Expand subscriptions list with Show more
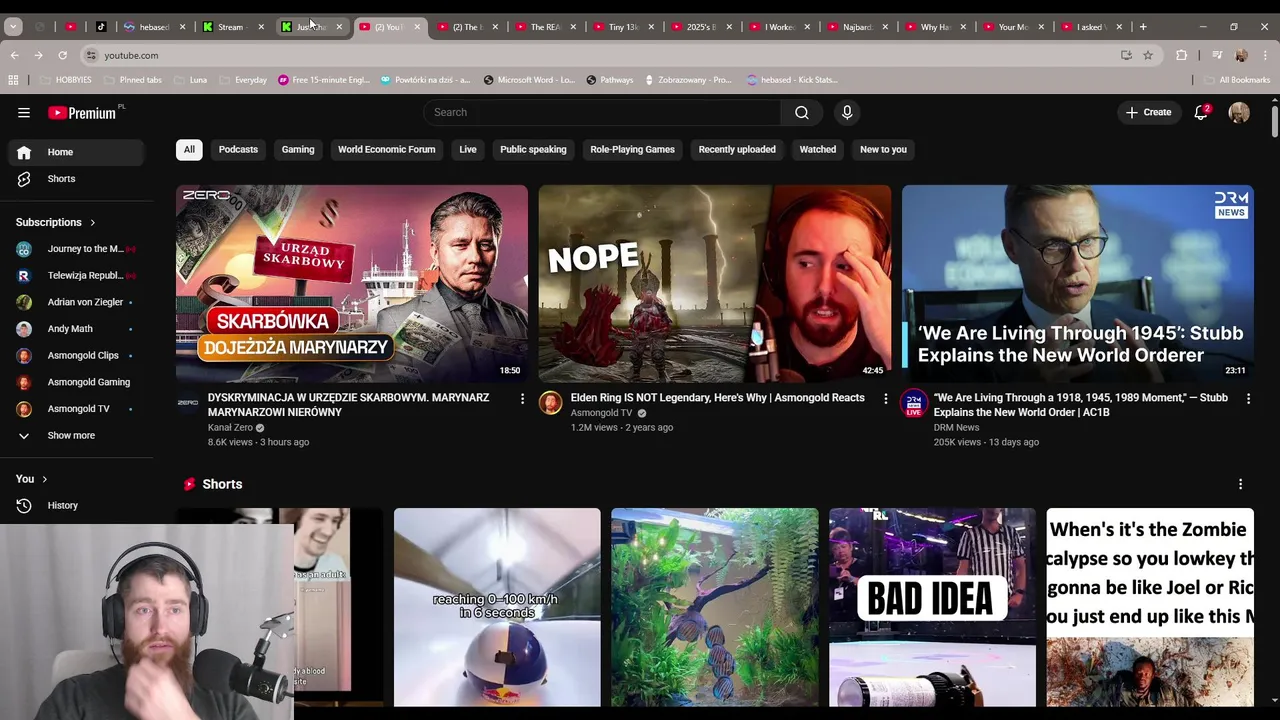The width and height of the screenshot is (1280, 720). [x=77, y=436]
